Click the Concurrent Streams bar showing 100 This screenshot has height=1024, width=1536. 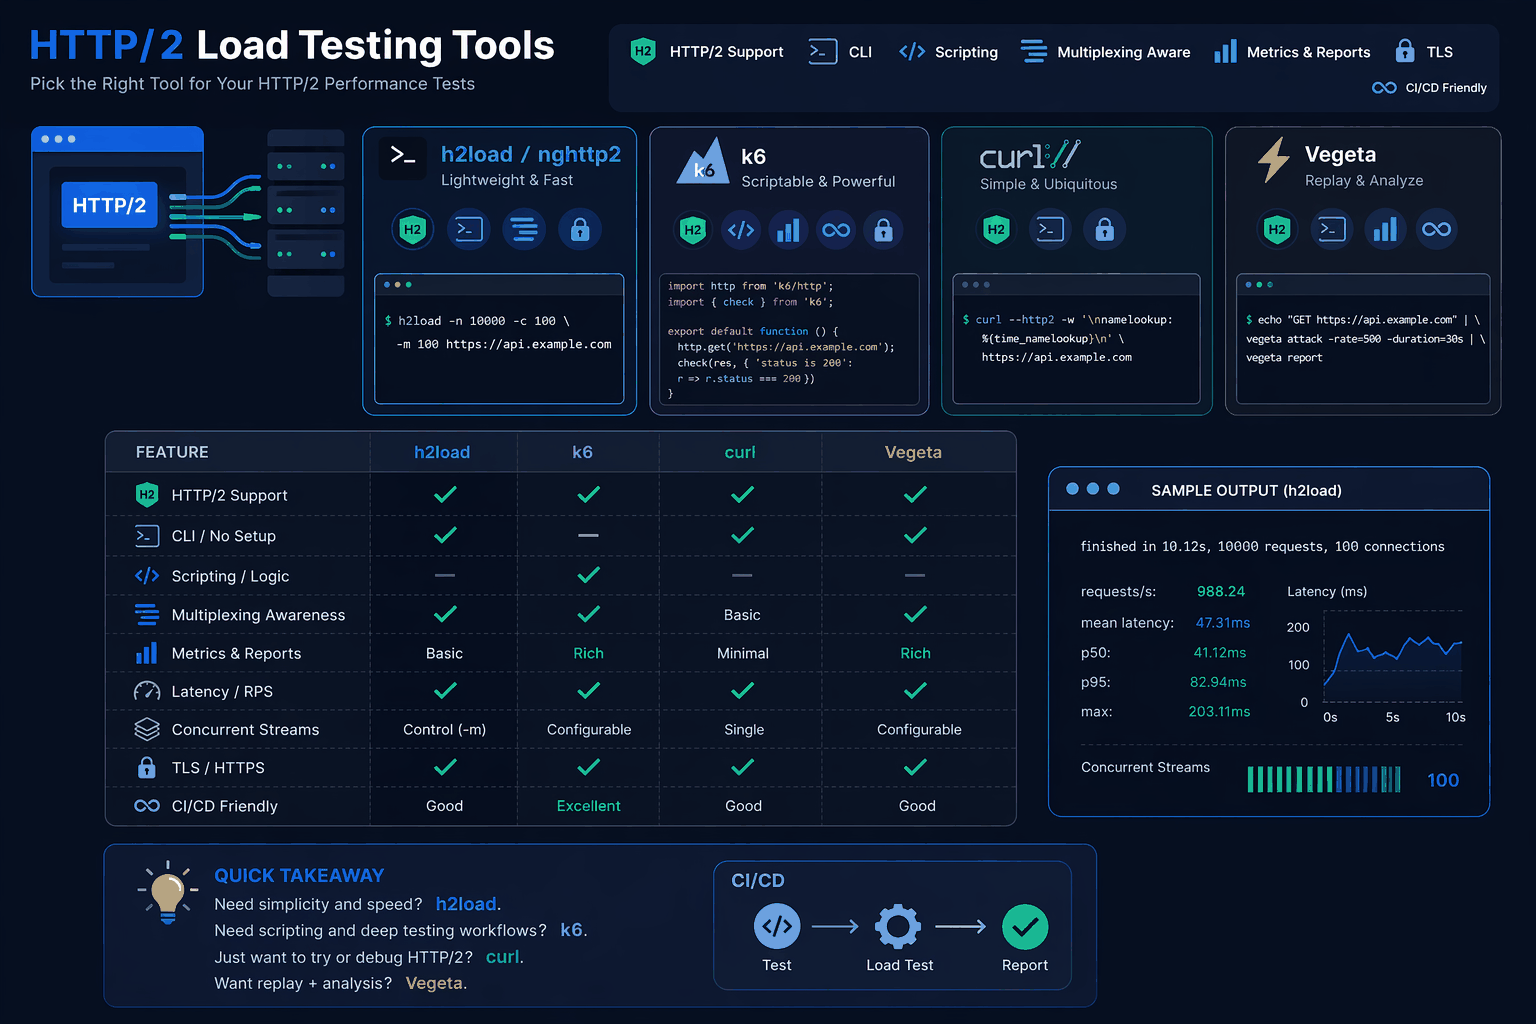pos(1324,779)
